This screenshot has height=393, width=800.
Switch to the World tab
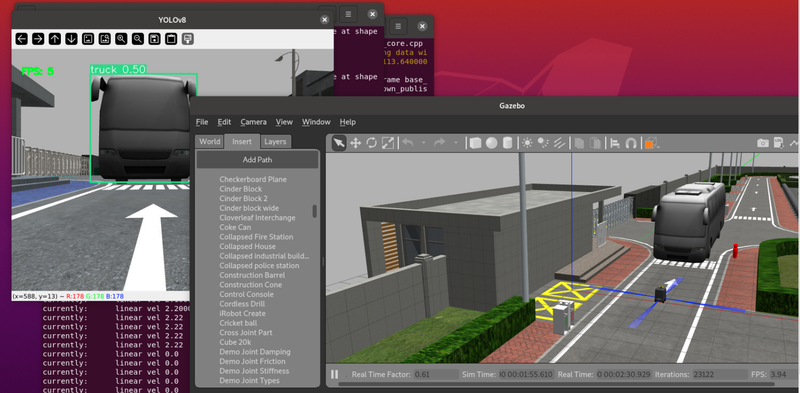tap(210, 141)
